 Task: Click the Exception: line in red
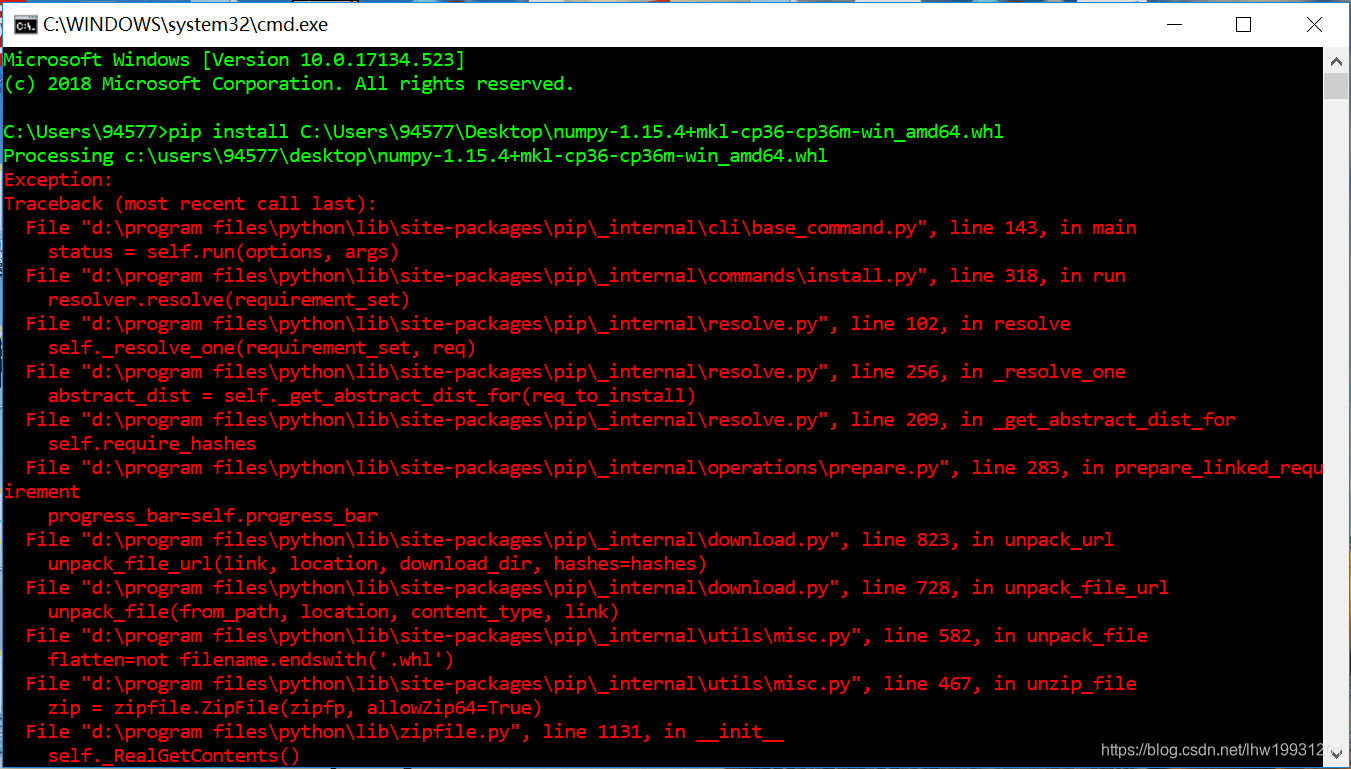pyautogui.click(x=57, y=179)
